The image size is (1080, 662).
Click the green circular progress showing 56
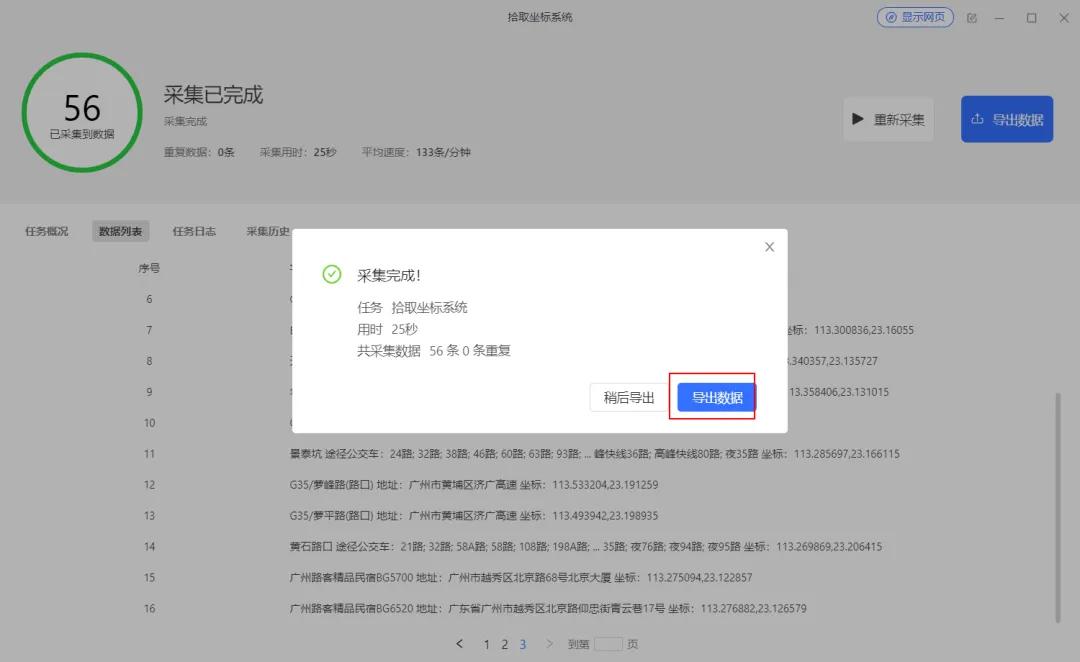[x=82, y=112]
